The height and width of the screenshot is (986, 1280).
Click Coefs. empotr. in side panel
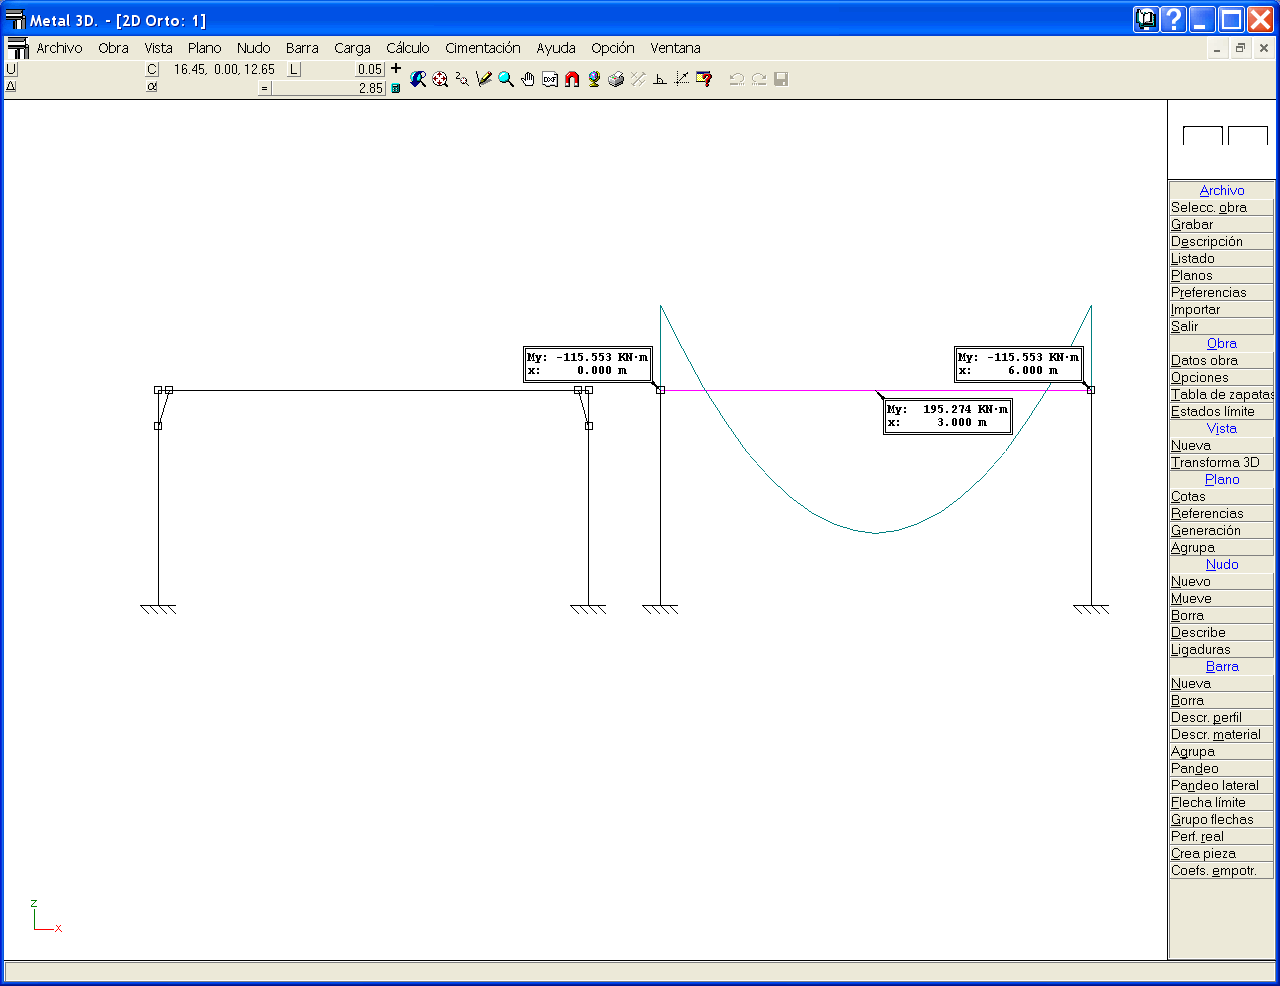[1221, 870]
